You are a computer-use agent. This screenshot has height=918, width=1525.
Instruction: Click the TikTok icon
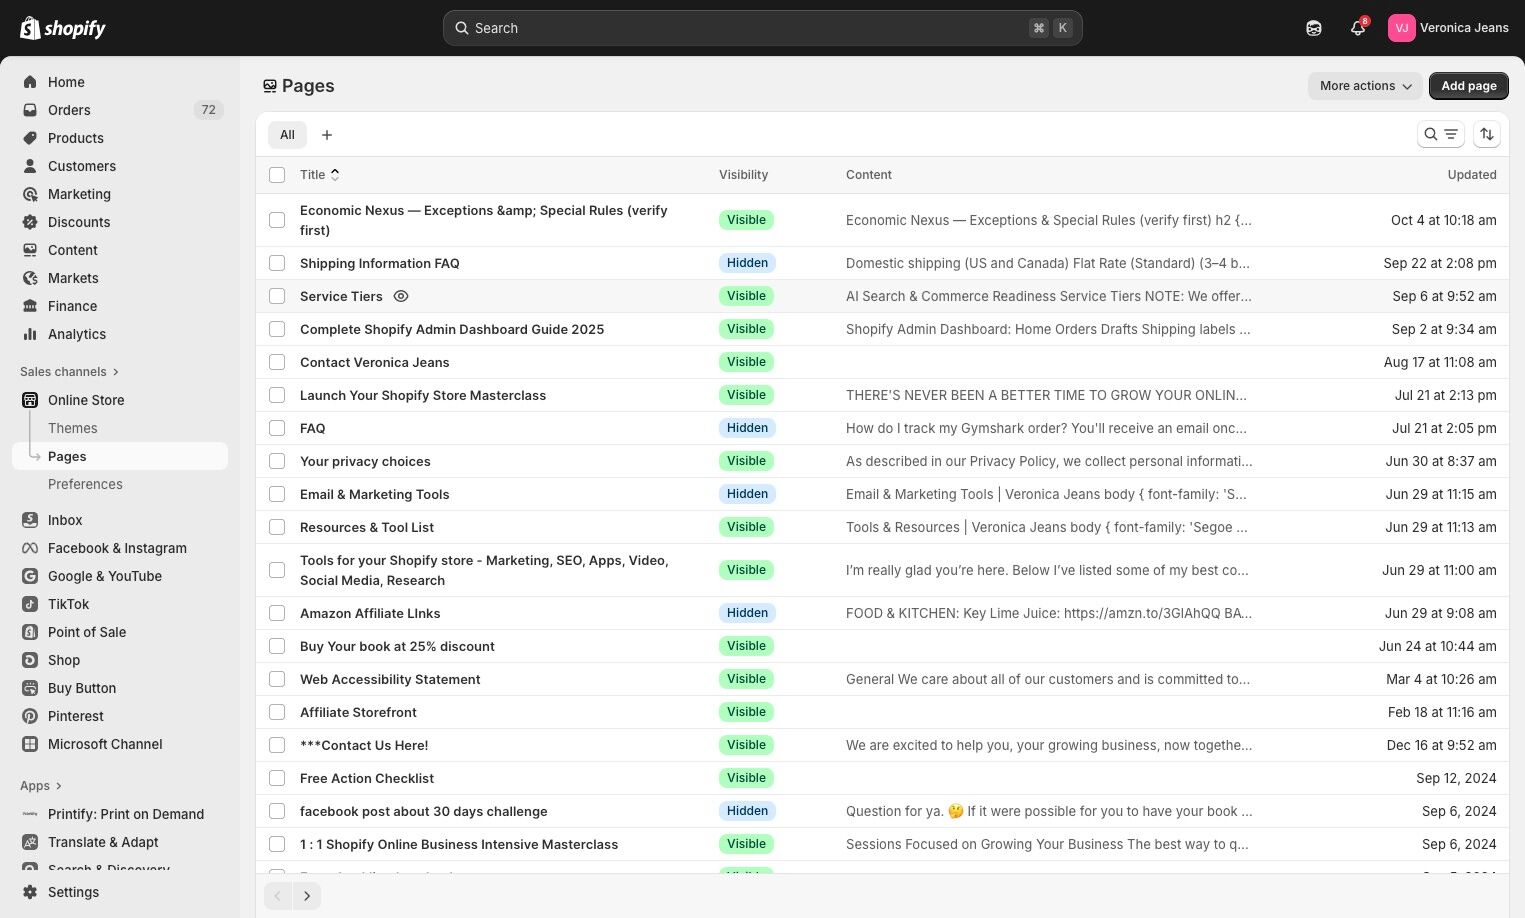point(30,604)
